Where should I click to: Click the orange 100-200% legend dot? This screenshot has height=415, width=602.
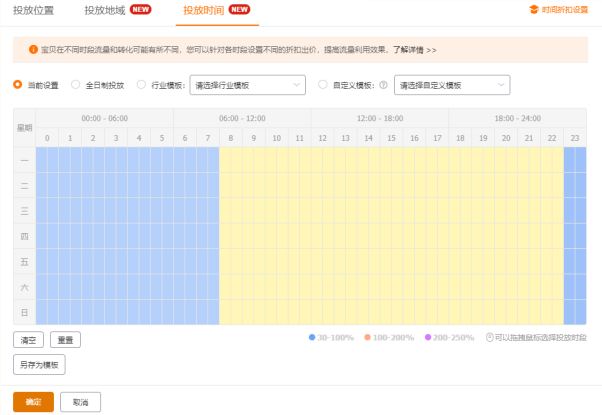click(367, 337)
